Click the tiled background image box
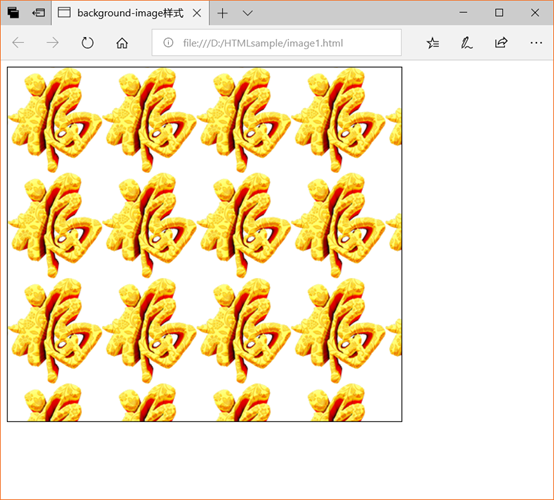This screenshot has height=500, width=554. pyautogui.click(x=205, y=244)
